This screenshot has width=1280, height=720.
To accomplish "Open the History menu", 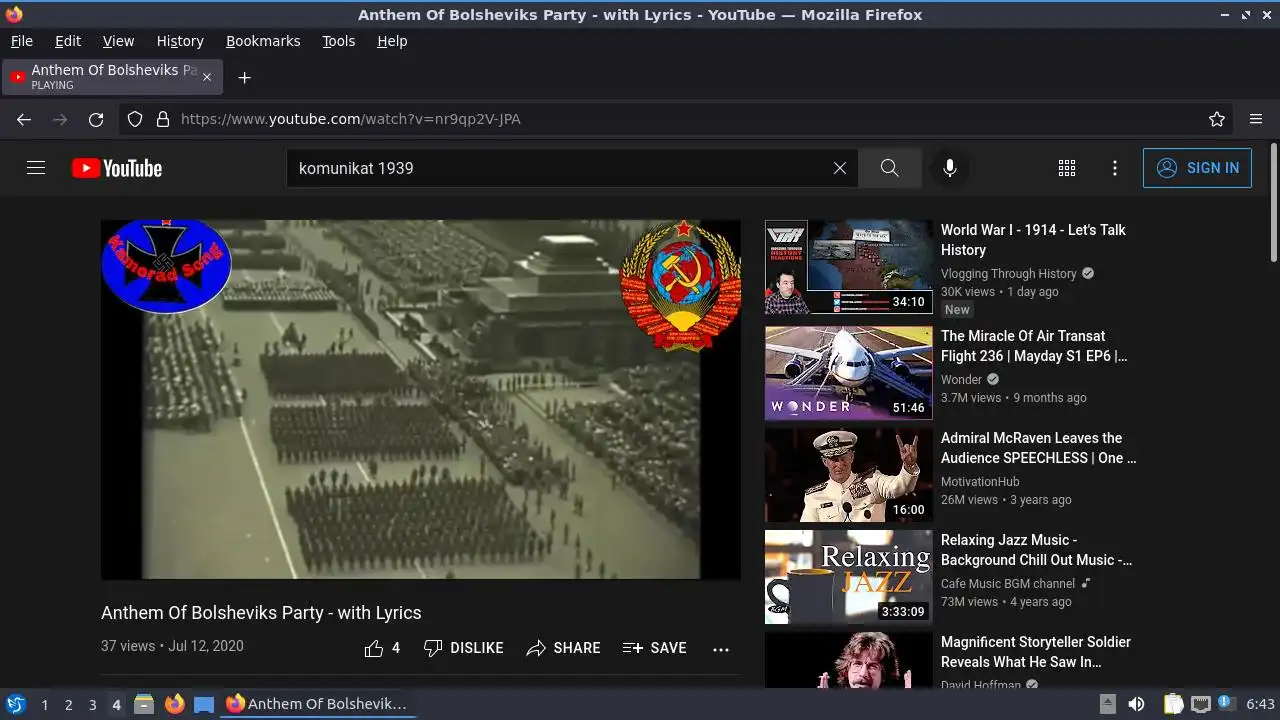I will 180,41.
